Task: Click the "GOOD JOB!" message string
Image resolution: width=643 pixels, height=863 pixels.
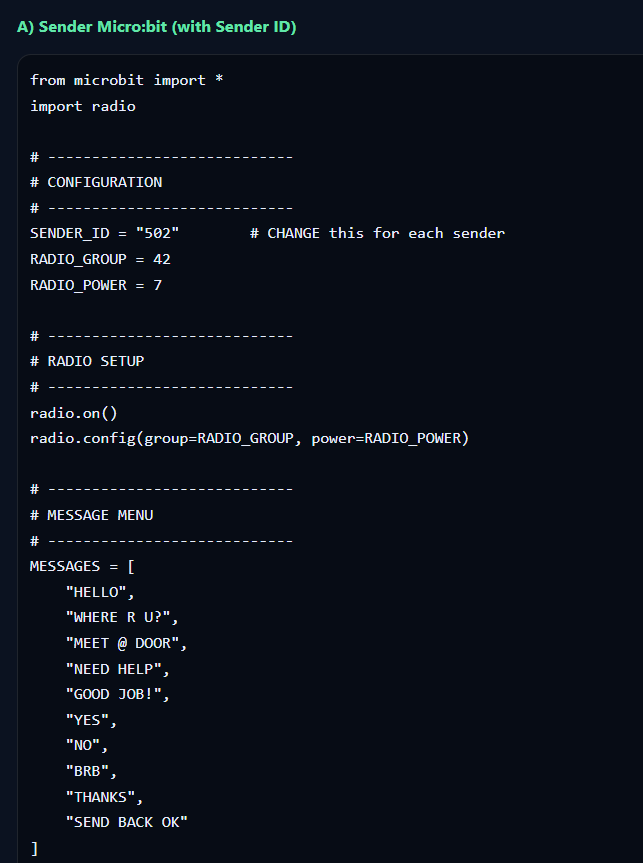Action: click(117, 694)
